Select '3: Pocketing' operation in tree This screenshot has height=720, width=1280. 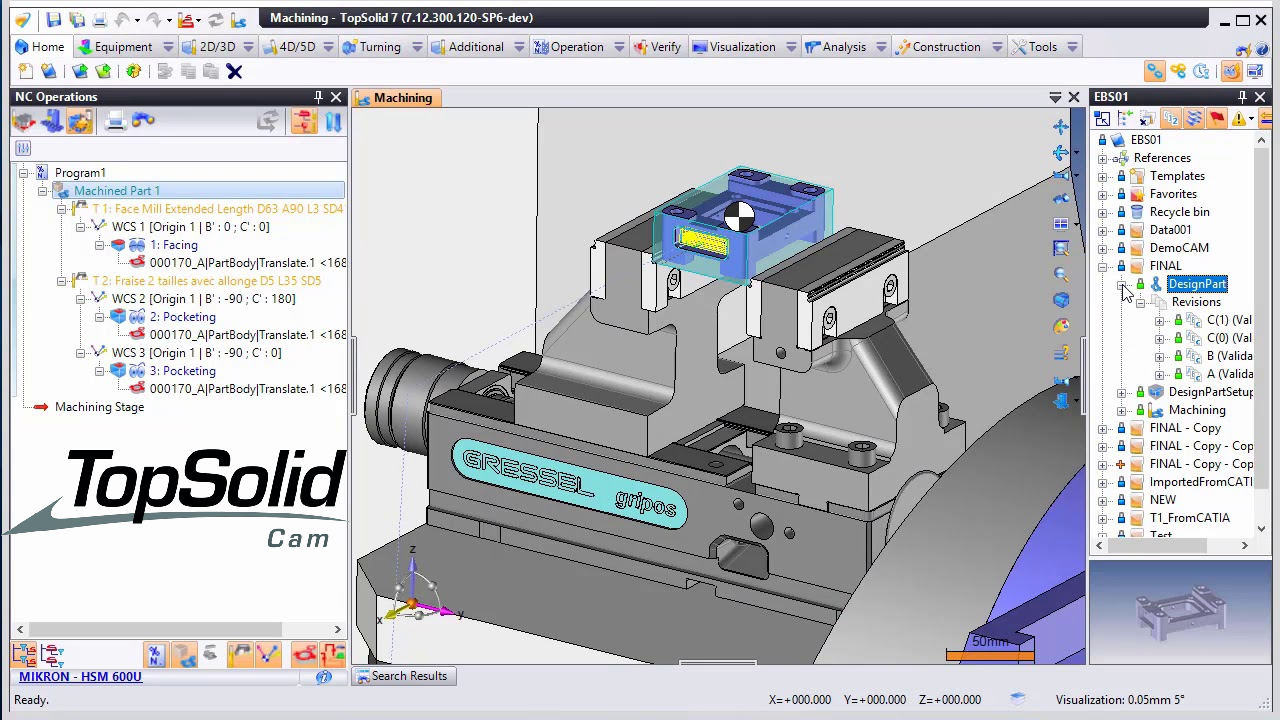click(x=182, y=371)
